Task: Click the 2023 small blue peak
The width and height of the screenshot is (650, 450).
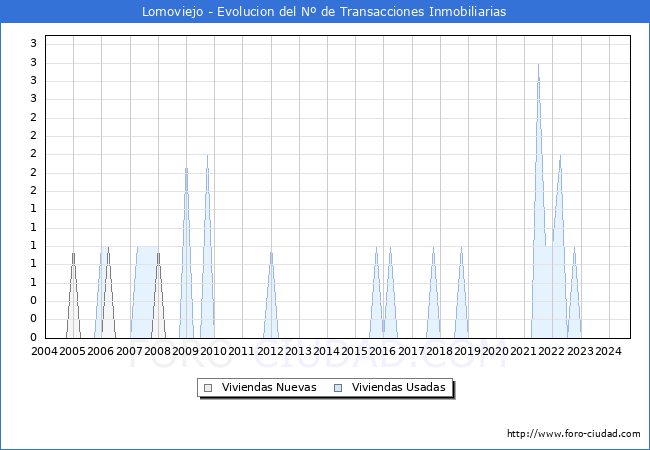Action: [x=574, y=250]
